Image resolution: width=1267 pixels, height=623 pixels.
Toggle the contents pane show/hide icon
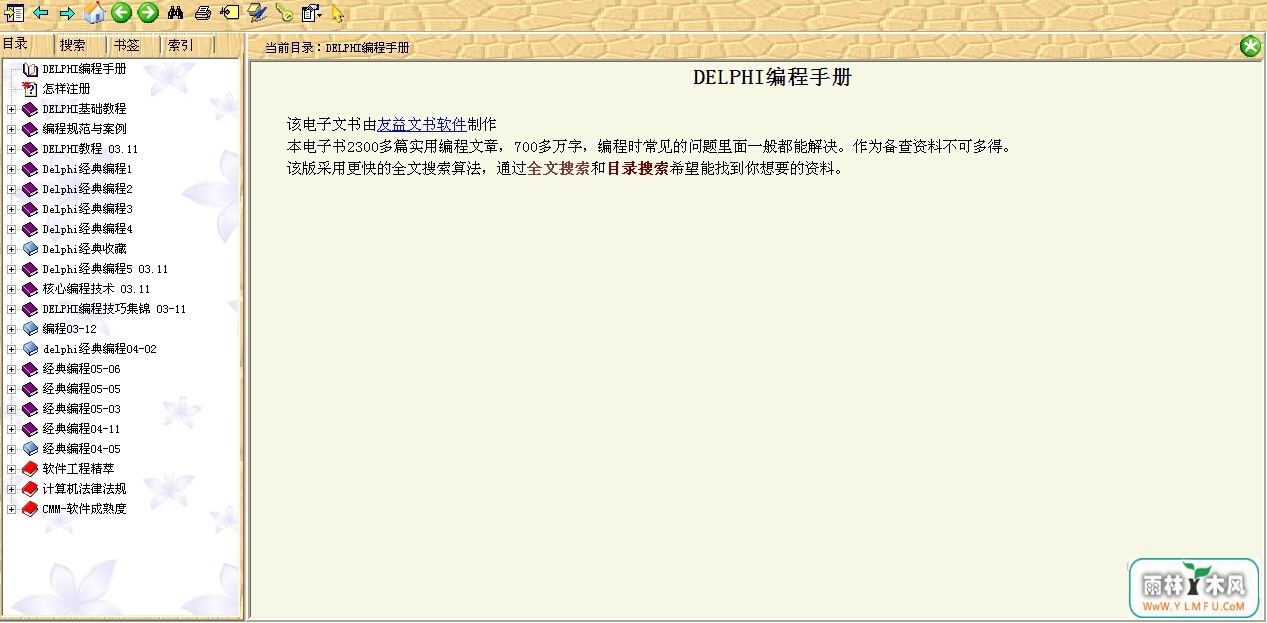14,13
